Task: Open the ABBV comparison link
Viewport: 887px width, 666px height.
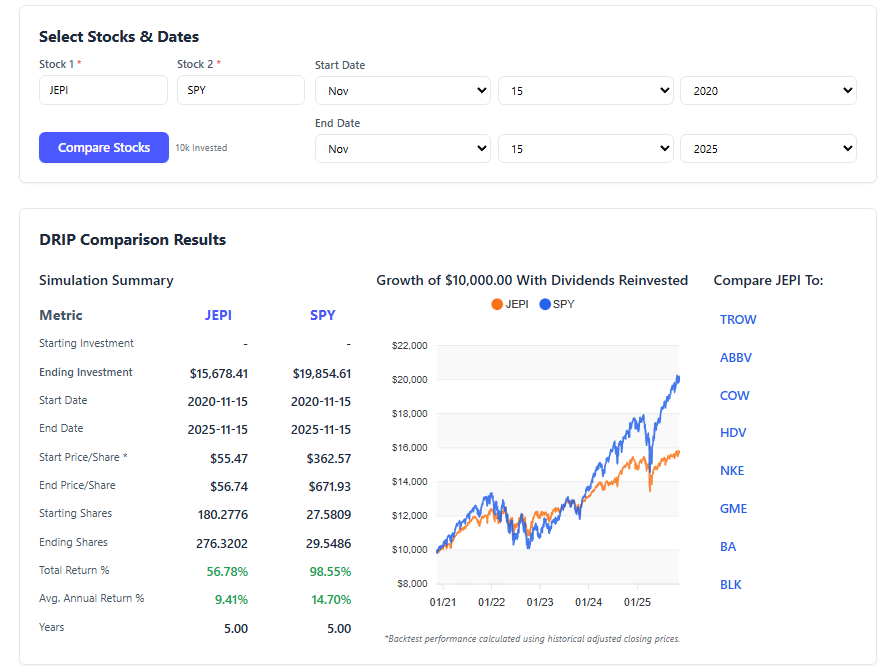Action: click(737, 357)
